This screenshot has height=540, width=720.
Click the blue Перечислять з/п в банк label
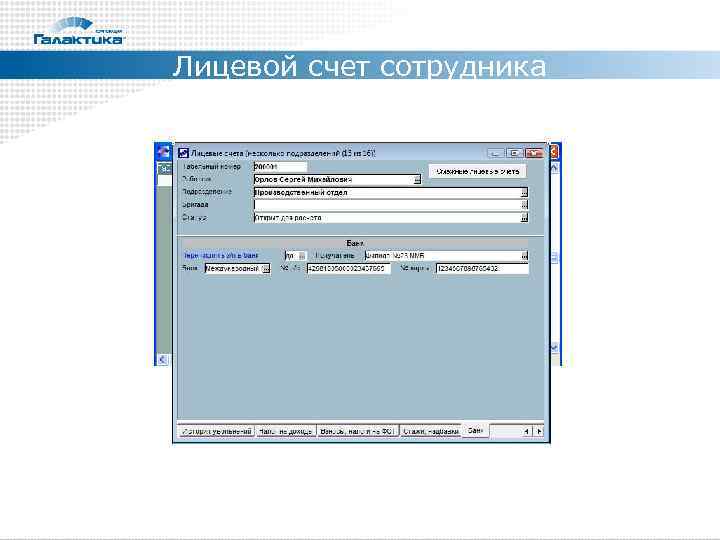point(221,255)
